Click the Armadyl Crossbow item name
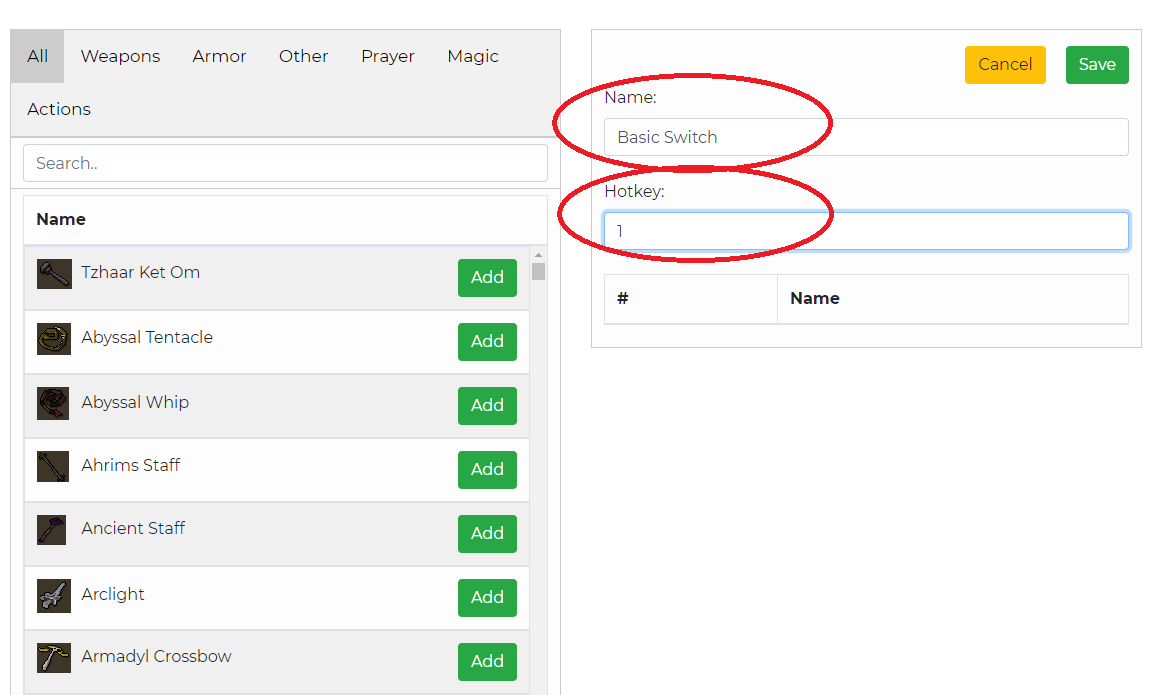This screenshot has width=1154, height=695. (x=156, y=656)
